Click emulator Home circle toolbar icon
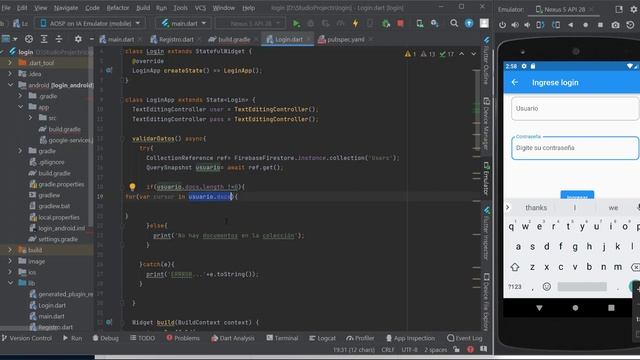This screenshot has height=360, width=640. point(585,25)
